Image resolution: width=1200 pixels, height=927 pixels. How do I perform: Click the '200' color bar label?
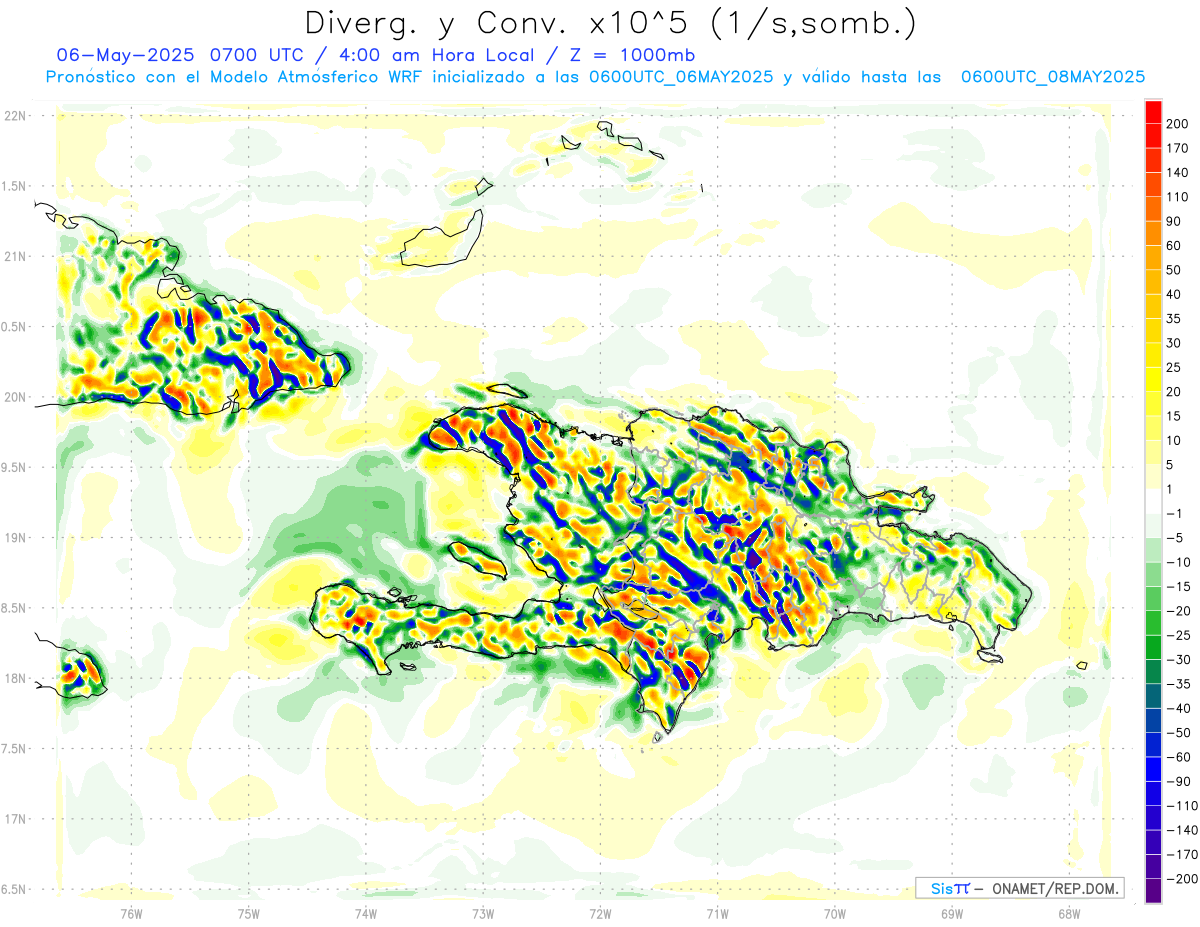(x=1179, y=123)
